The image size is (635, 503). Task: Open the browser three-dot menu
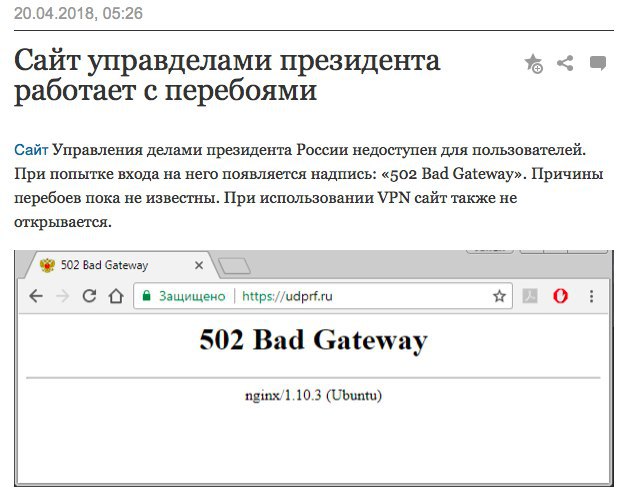pyautogui.click(x=591, y=296)
